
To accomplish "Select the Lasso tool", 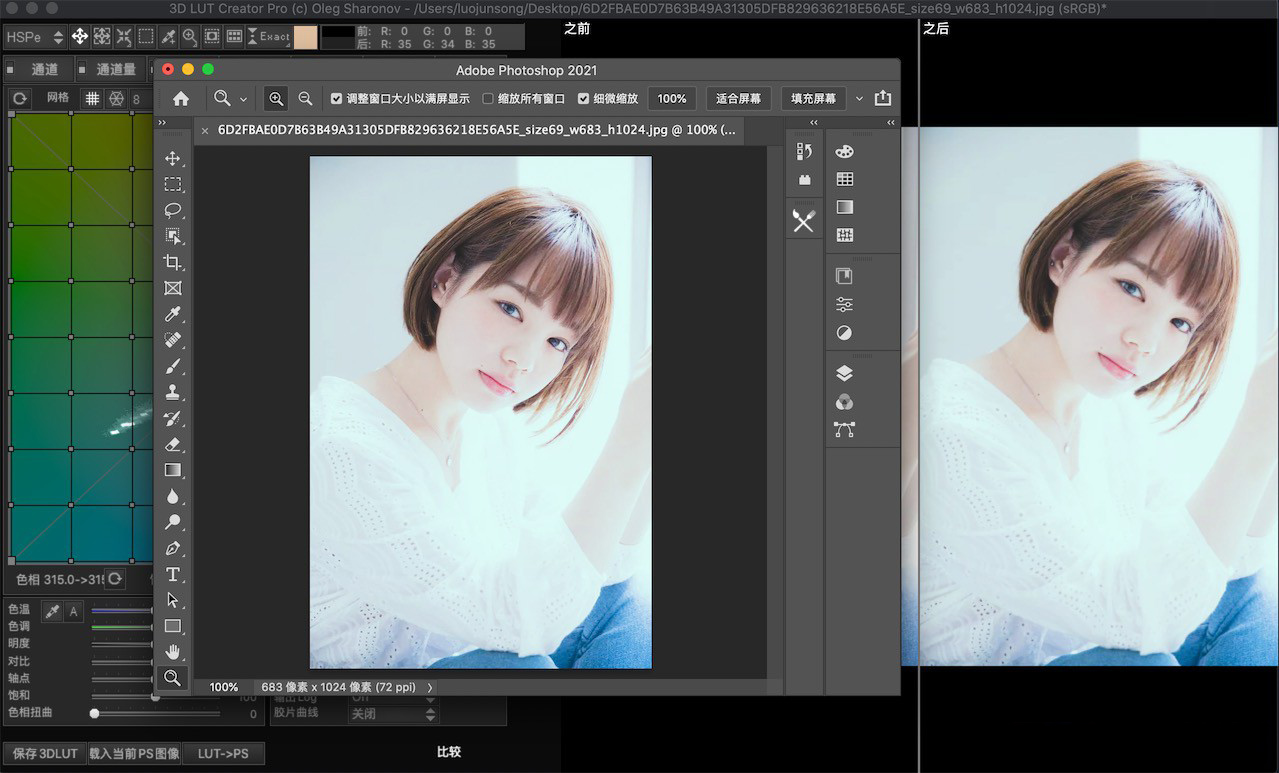I will tap(173, 210).
